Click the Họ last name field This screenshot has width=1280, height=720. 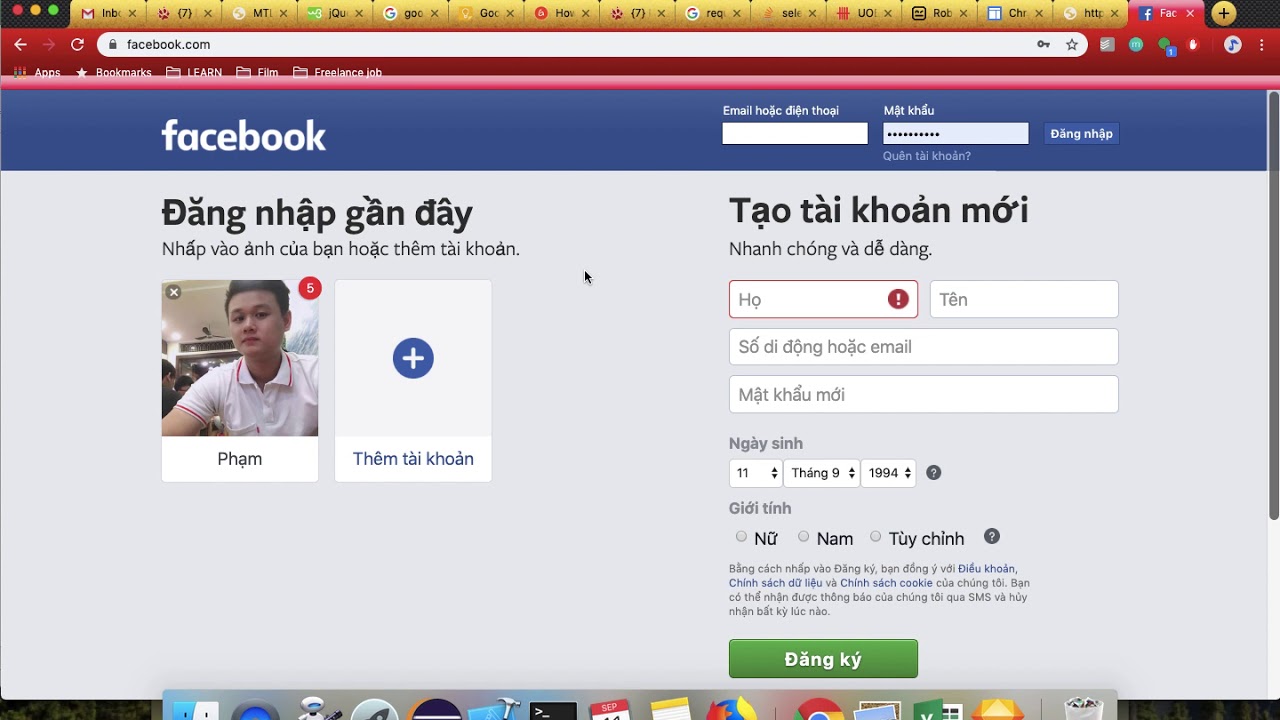(823, 299)
